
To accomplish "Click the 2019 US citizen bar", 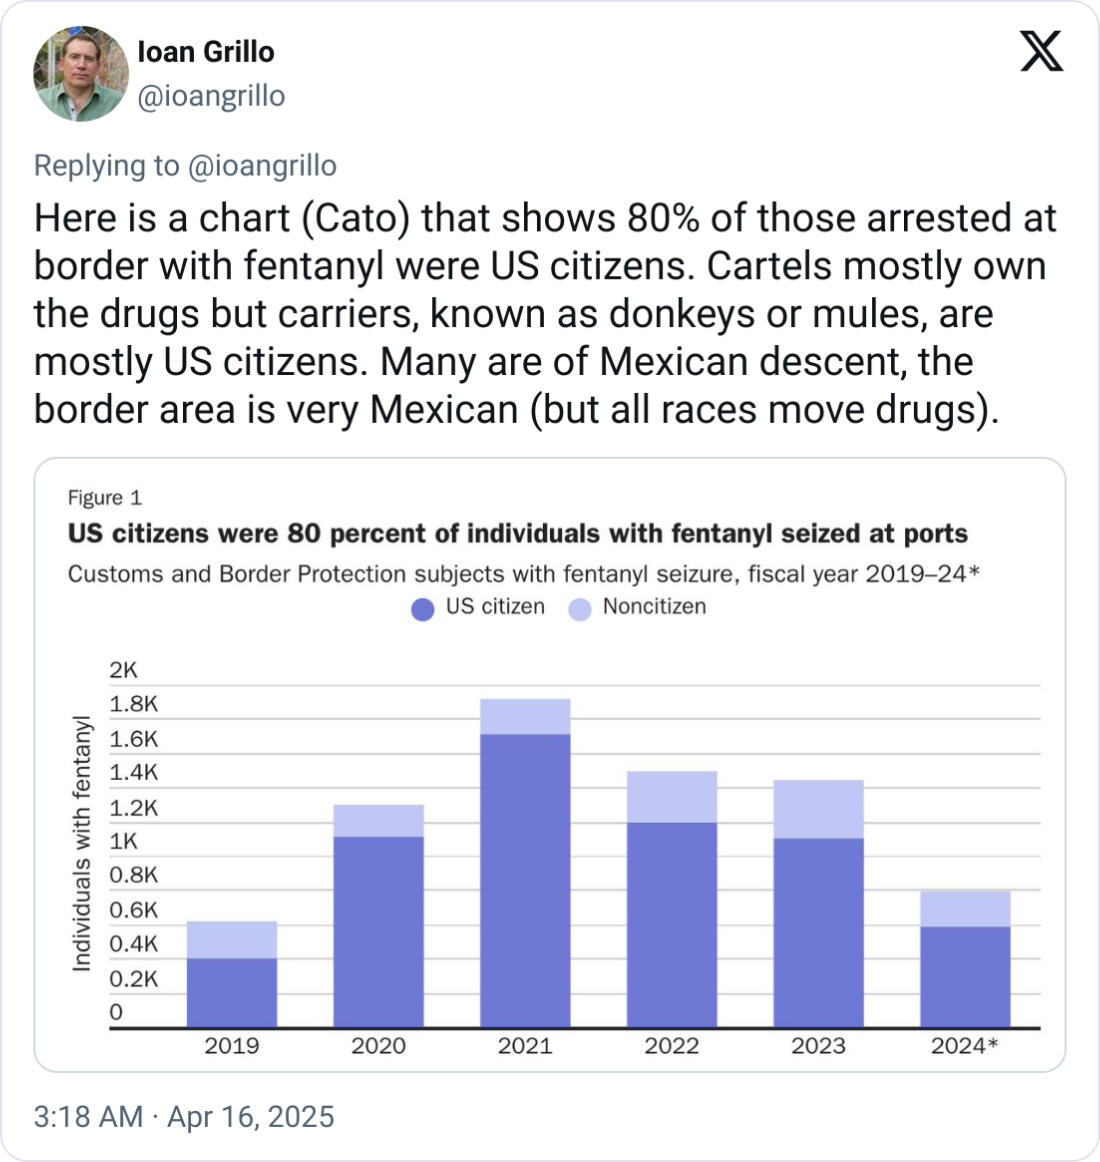I will coord(232,992).
